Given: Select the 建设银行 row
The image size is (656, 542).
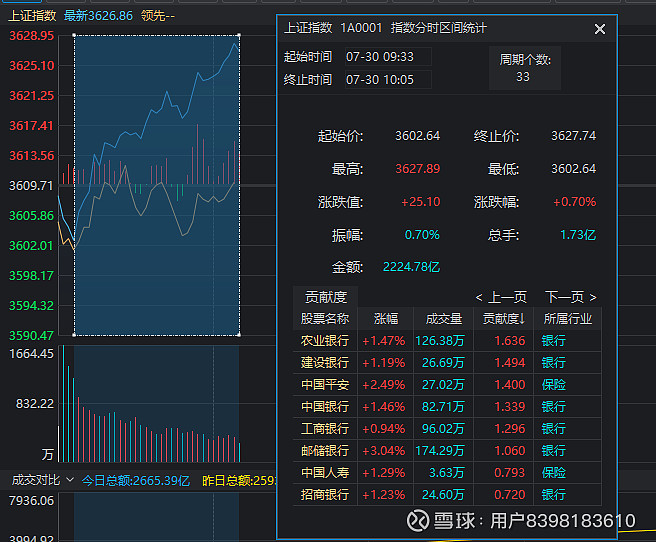Looking at the screenshot, I should (447, 363).
